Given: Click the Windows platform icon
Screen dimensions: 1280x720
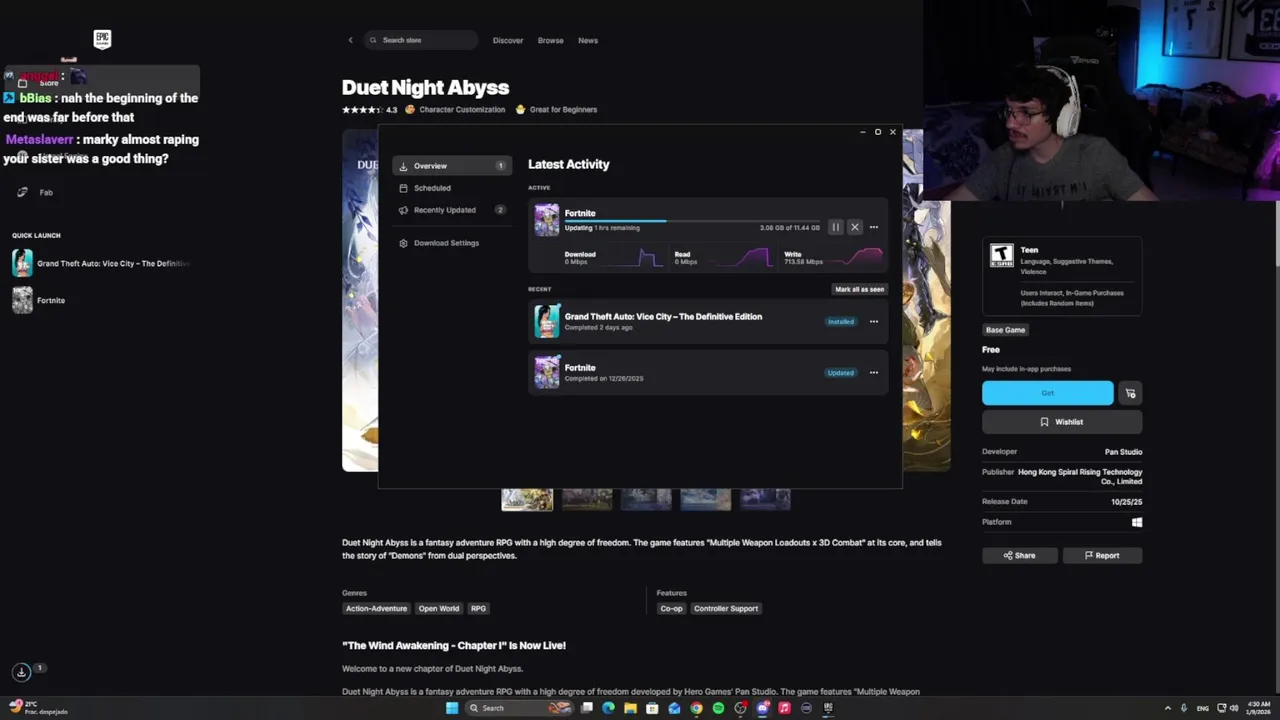Looking at the screenshot, I should [x=1137, y=522].
